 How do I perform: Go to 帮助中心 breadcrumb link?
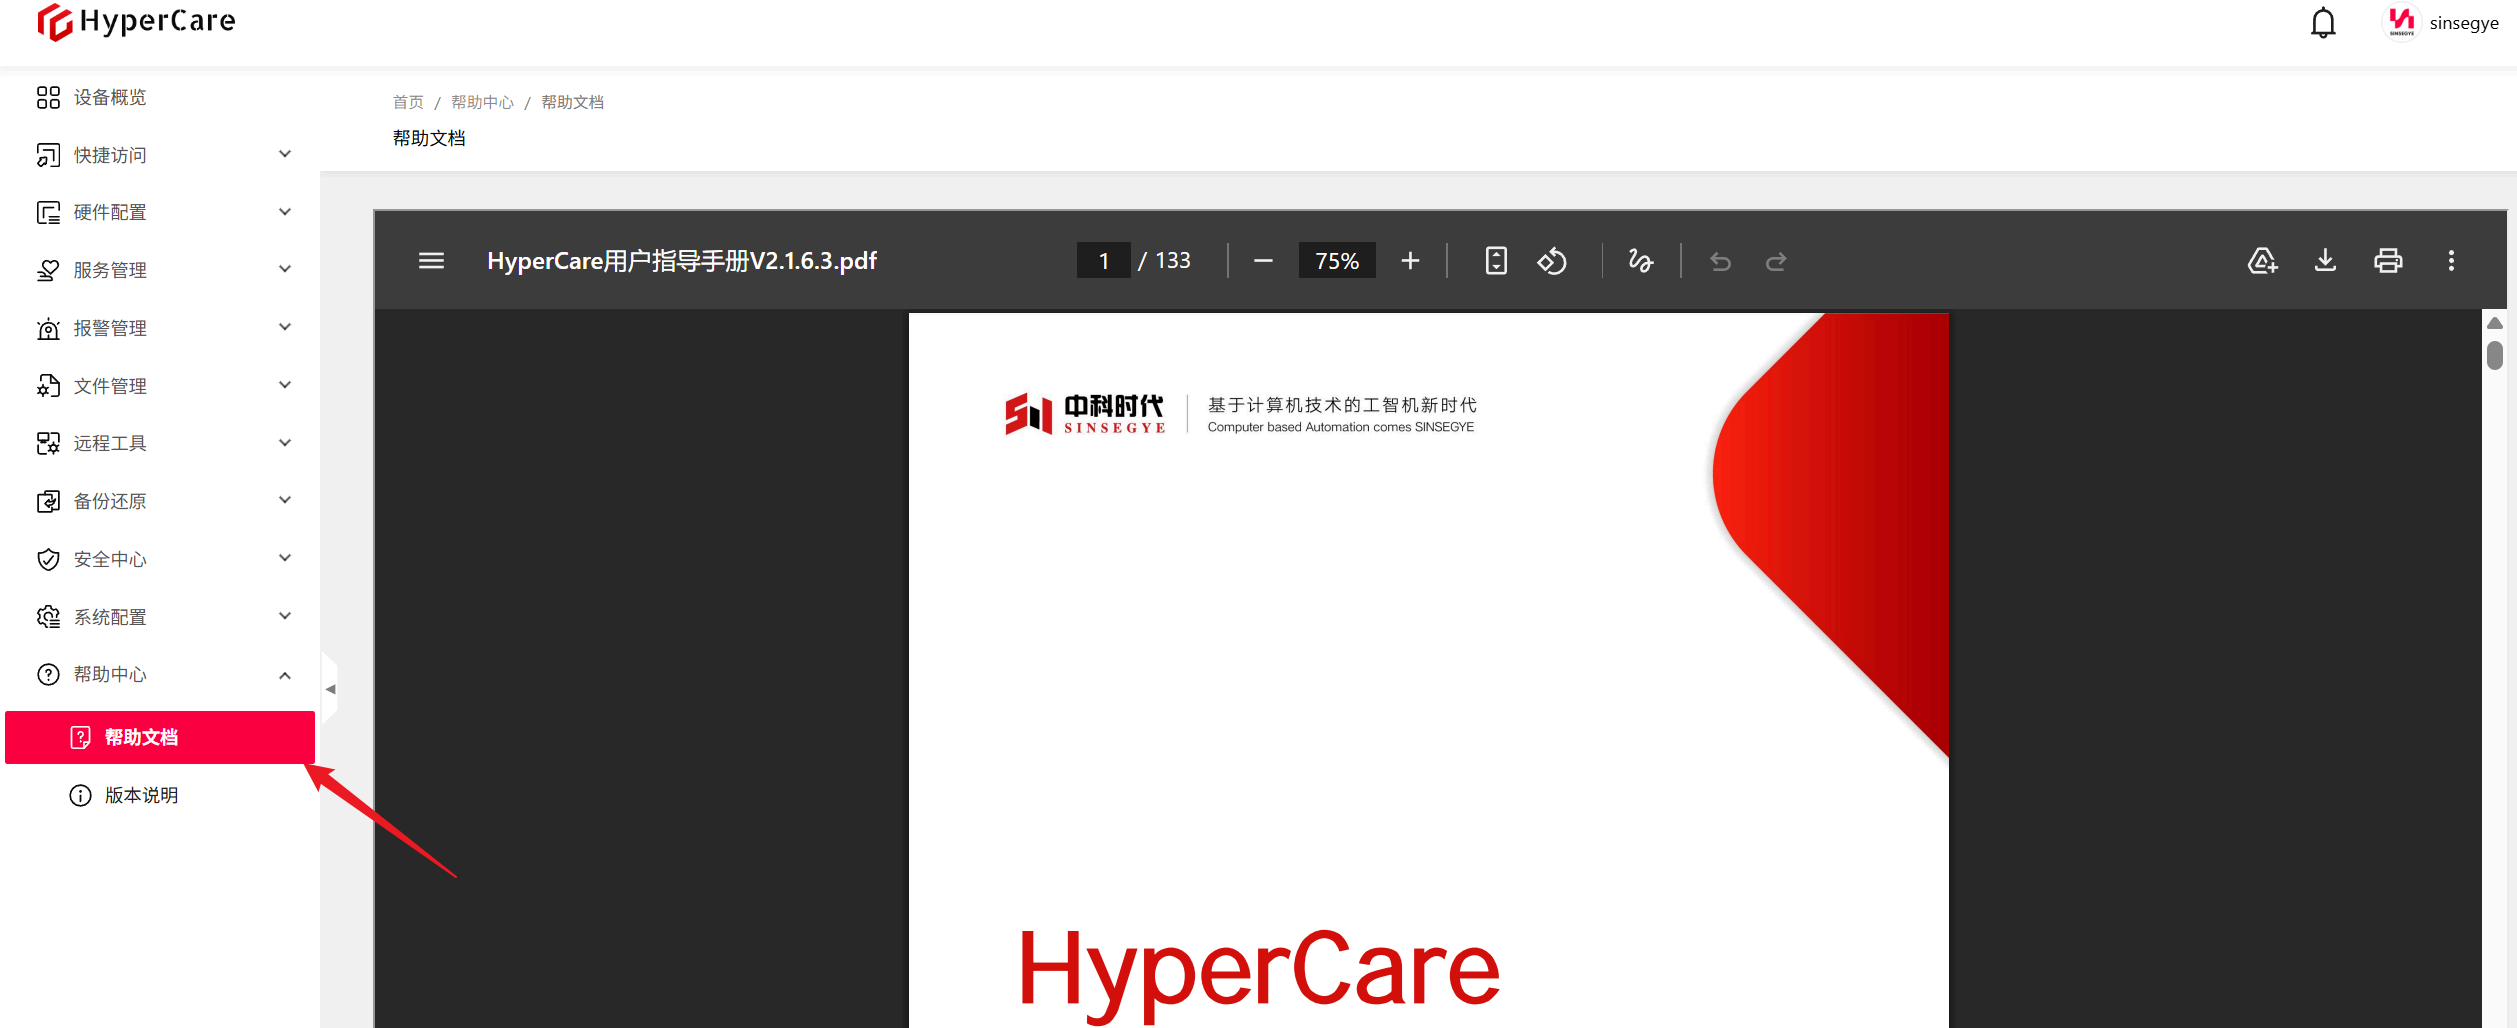pyautogui.click(x=482, y=102)
